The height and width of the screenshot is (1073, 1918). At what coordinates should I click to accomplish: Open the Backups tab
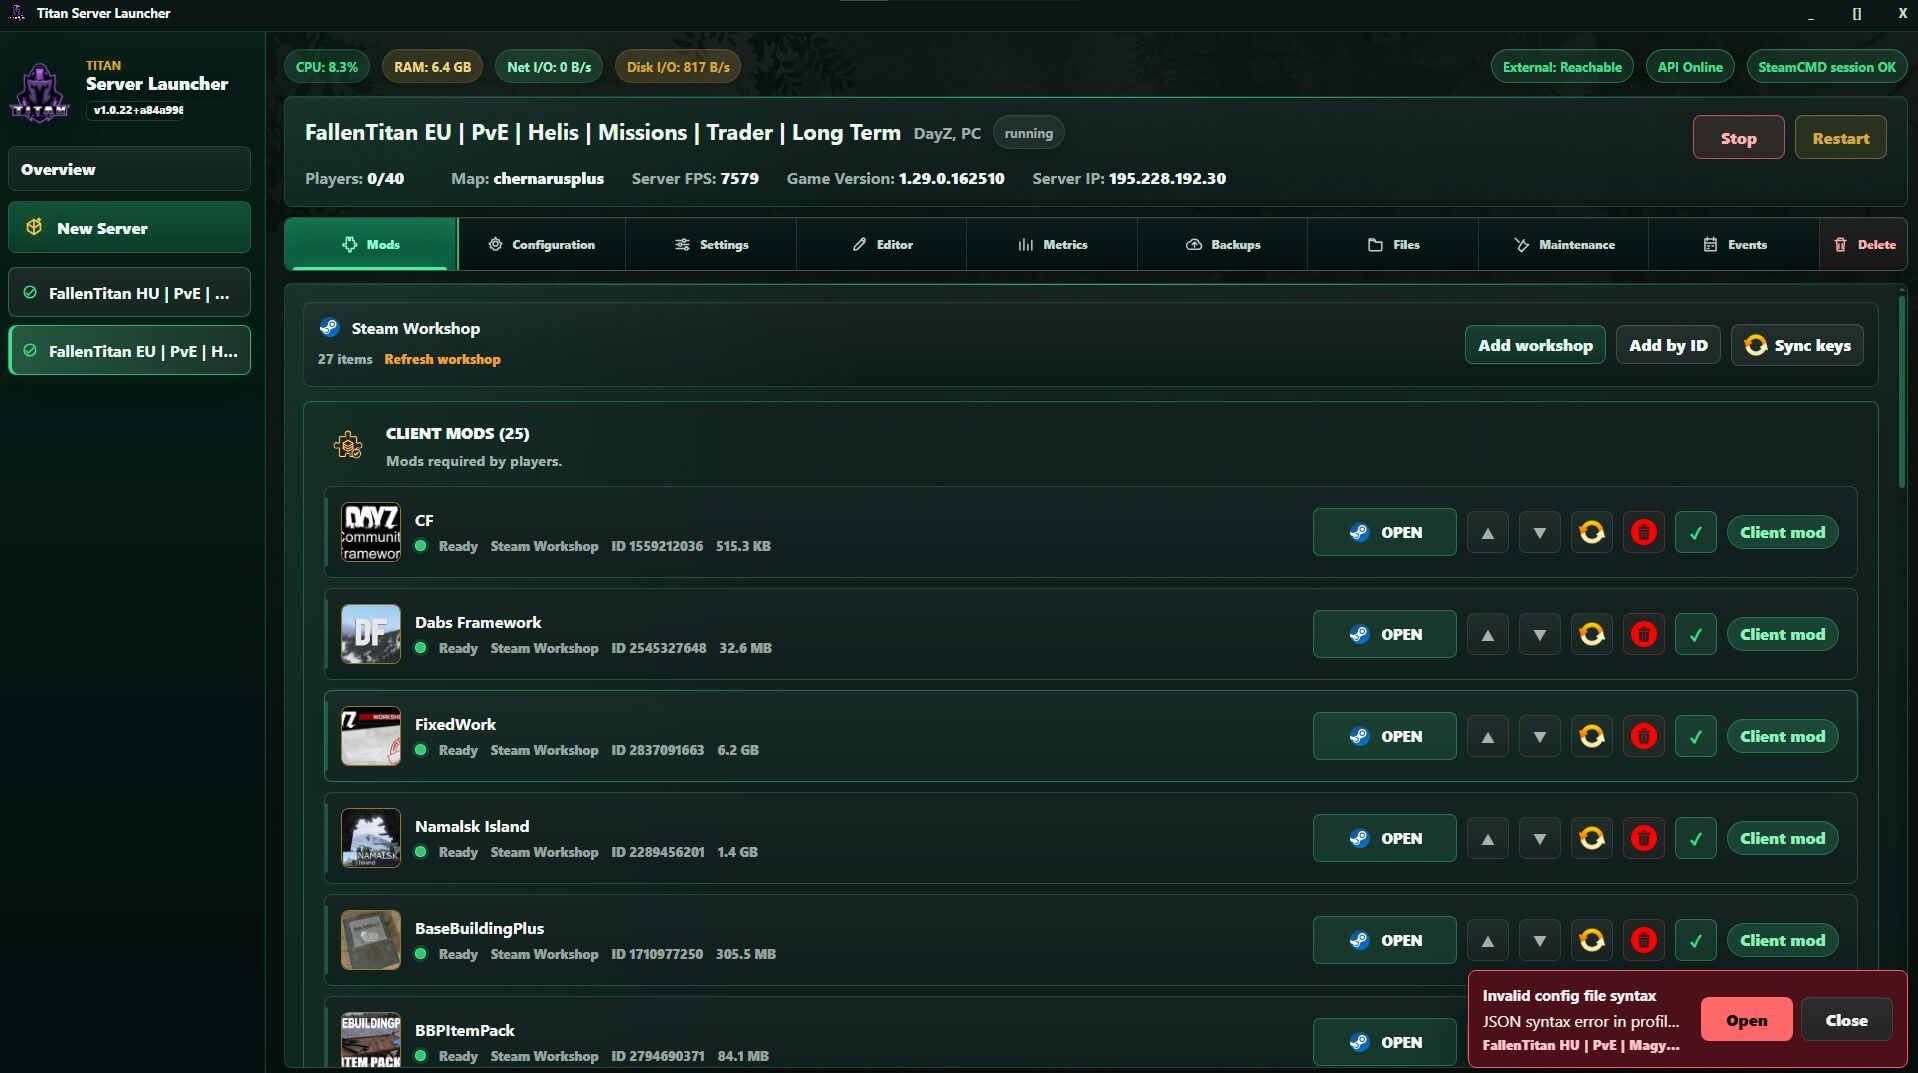pos(1222,244)
